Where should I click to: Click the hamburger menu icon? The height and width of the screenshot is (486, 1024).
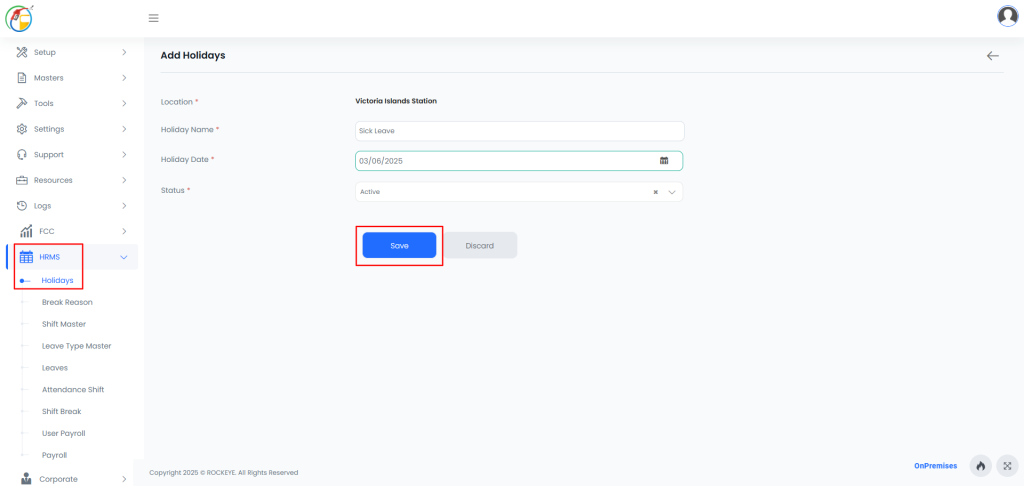(153, 18)
